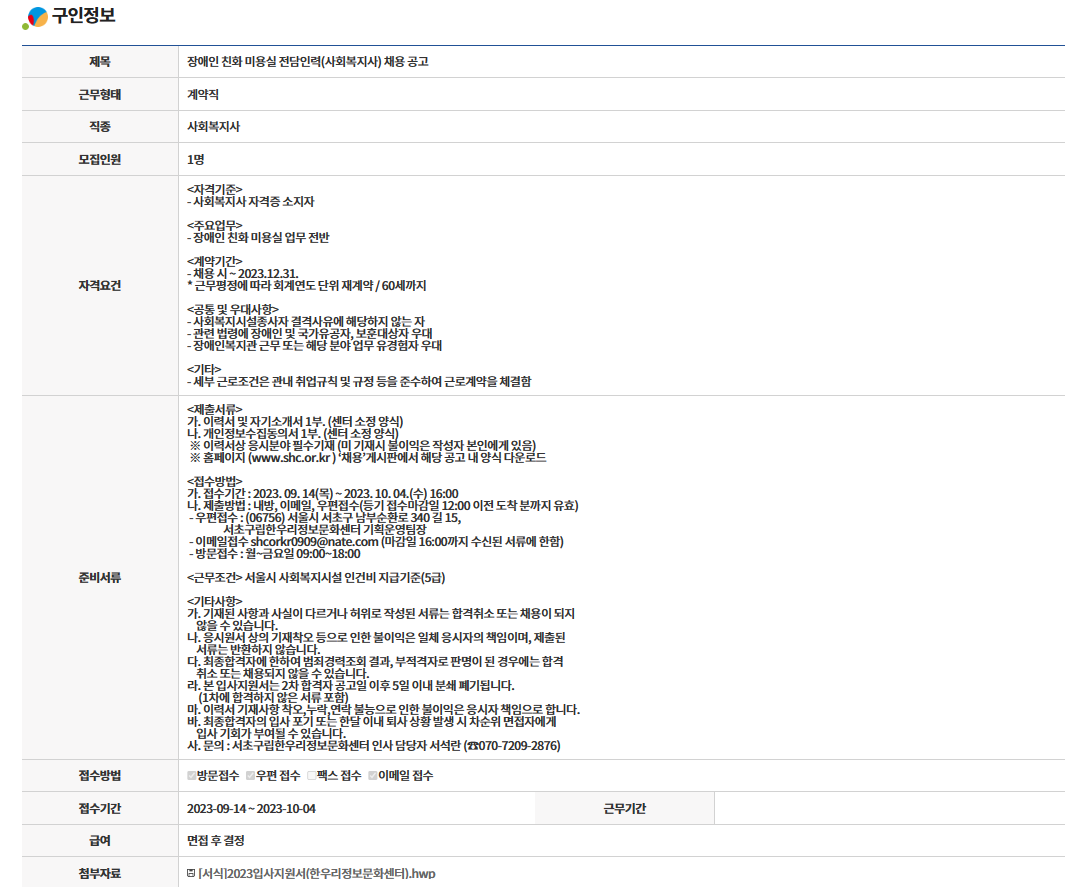Click the 모집인원 row label
Image resolution: width=1065 pixels, height=887 pixels.
click(99, 159)
